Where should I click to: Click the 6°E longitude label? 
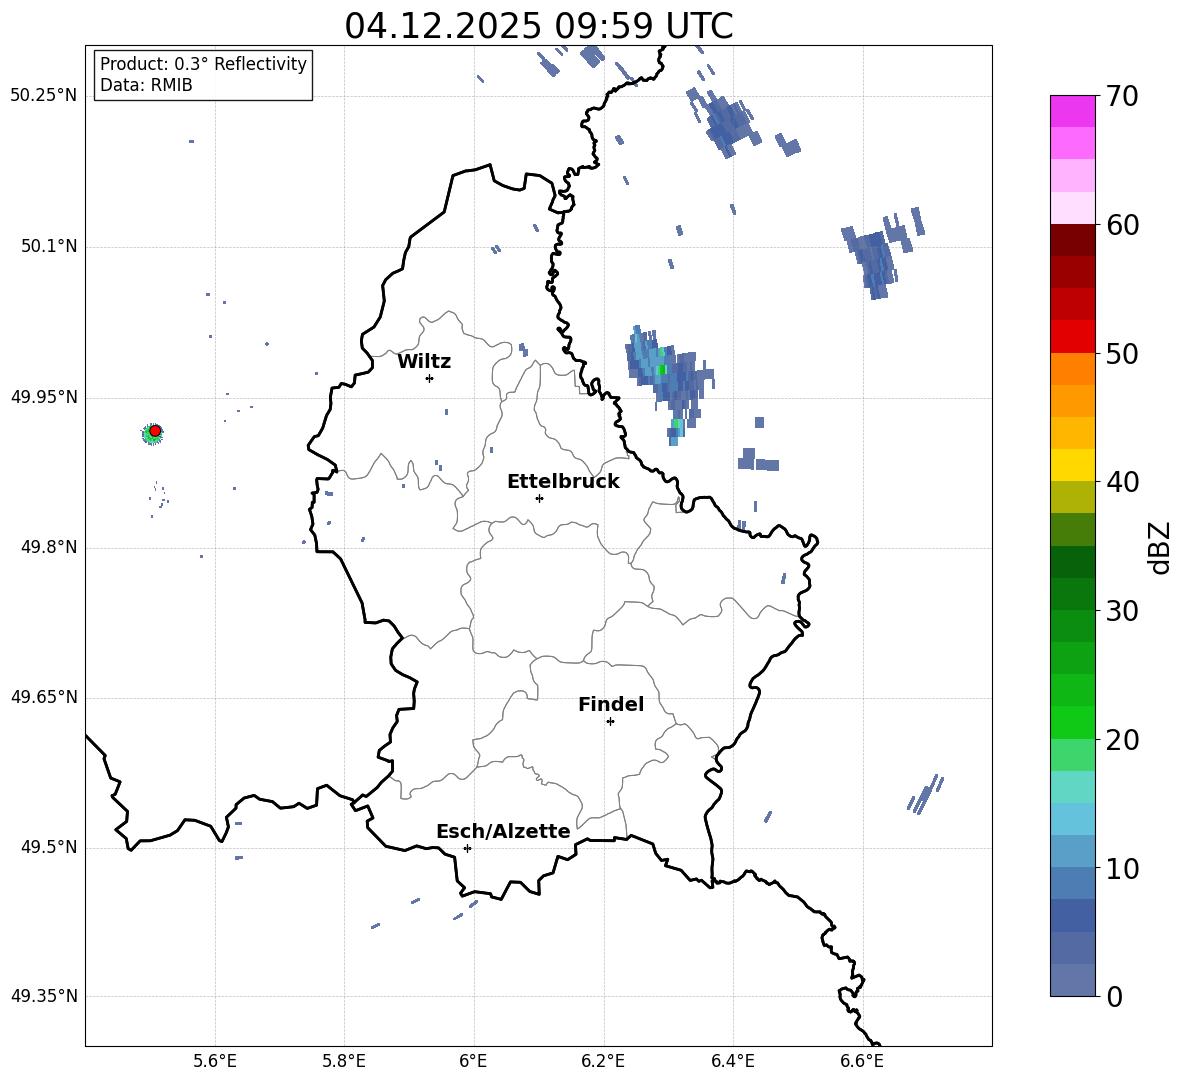click(x=473, y=1061)
